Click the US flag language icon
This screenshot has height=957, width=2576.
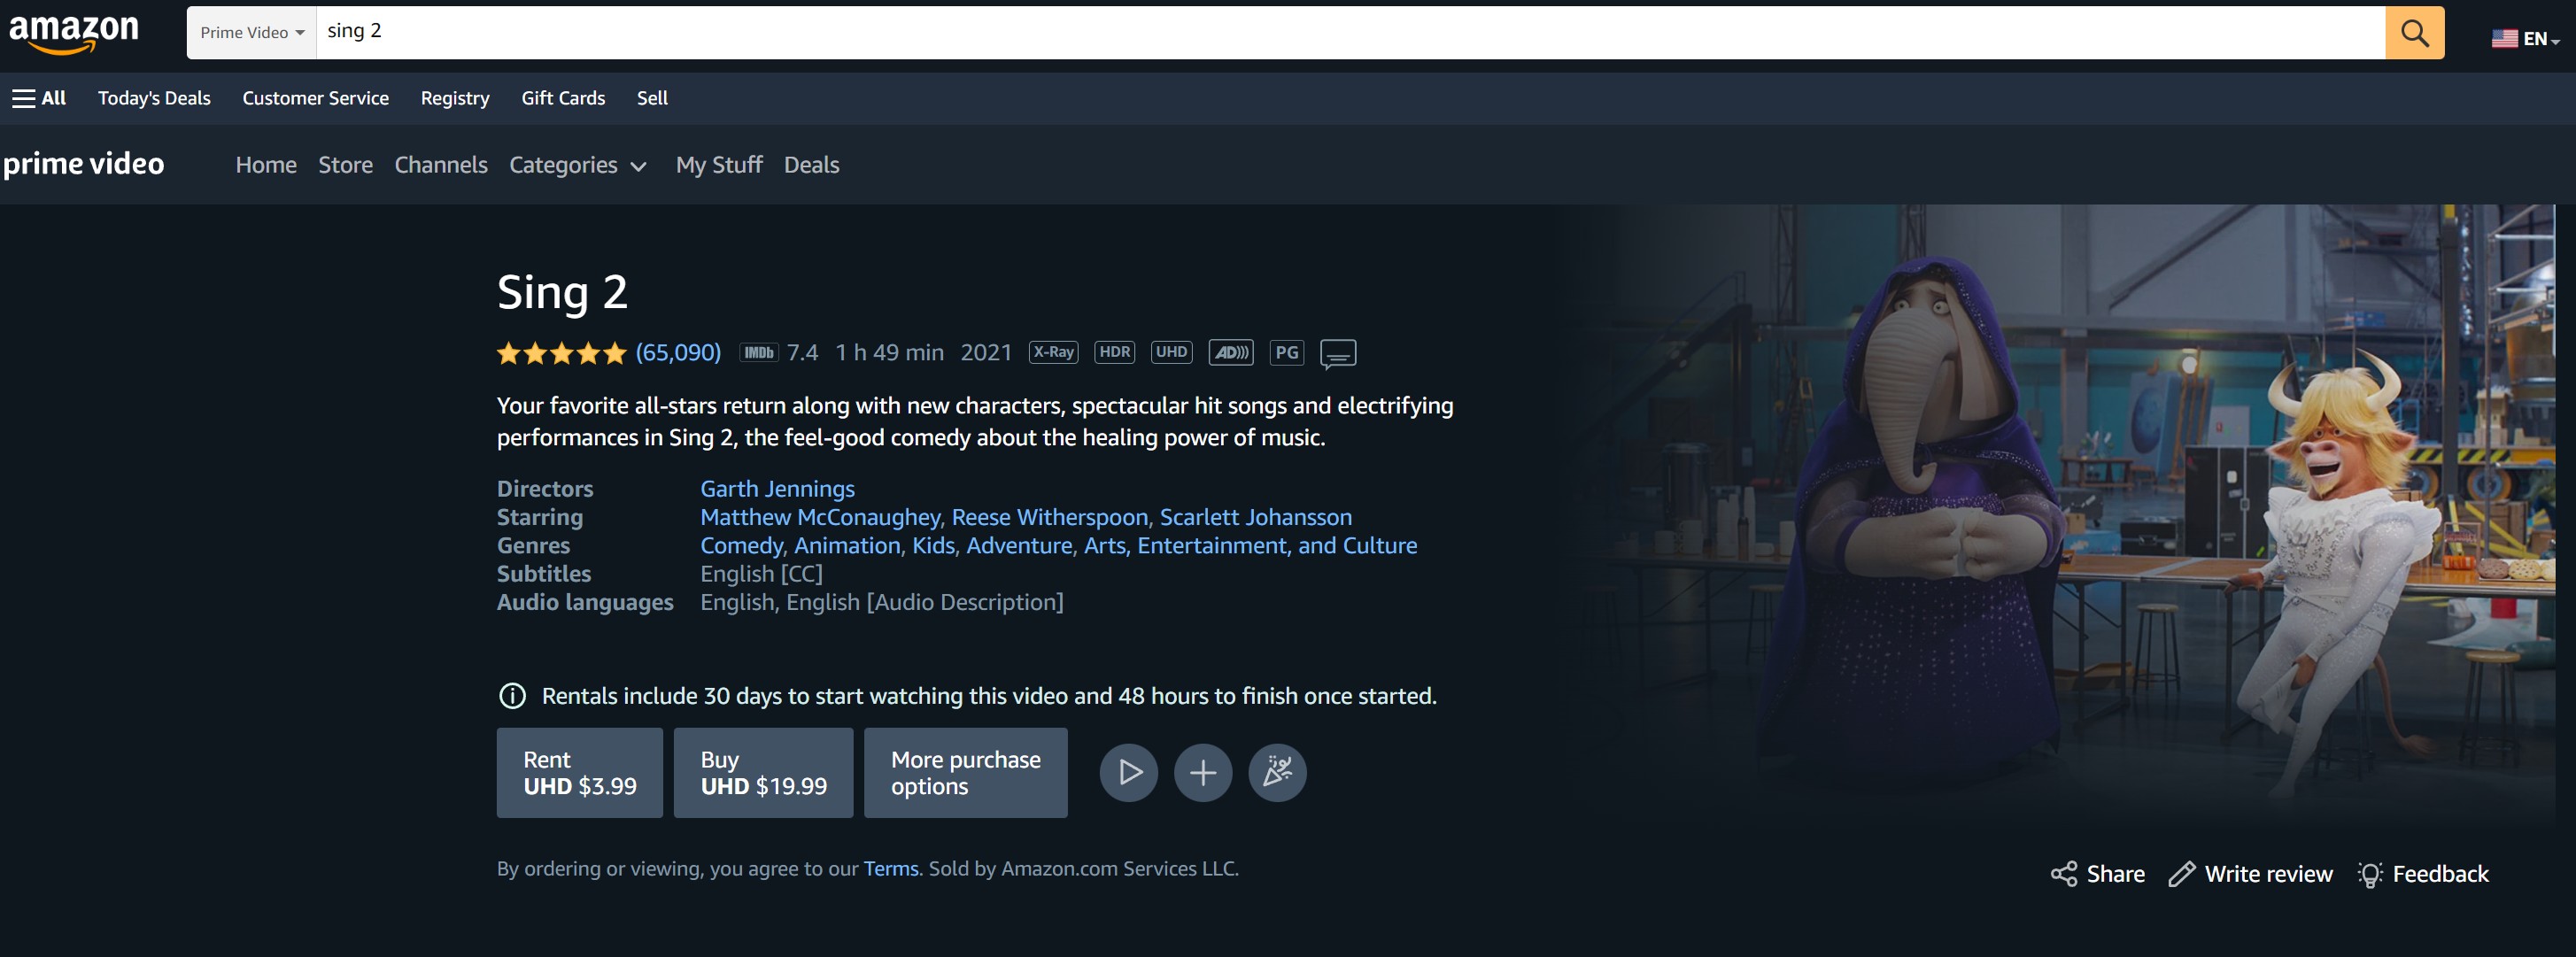click(2504, 39)
